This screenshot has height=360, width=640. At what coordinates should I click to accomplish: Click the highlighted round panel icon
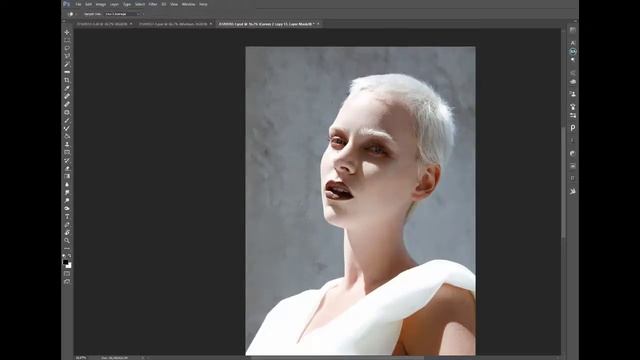(x=573, y=51)
